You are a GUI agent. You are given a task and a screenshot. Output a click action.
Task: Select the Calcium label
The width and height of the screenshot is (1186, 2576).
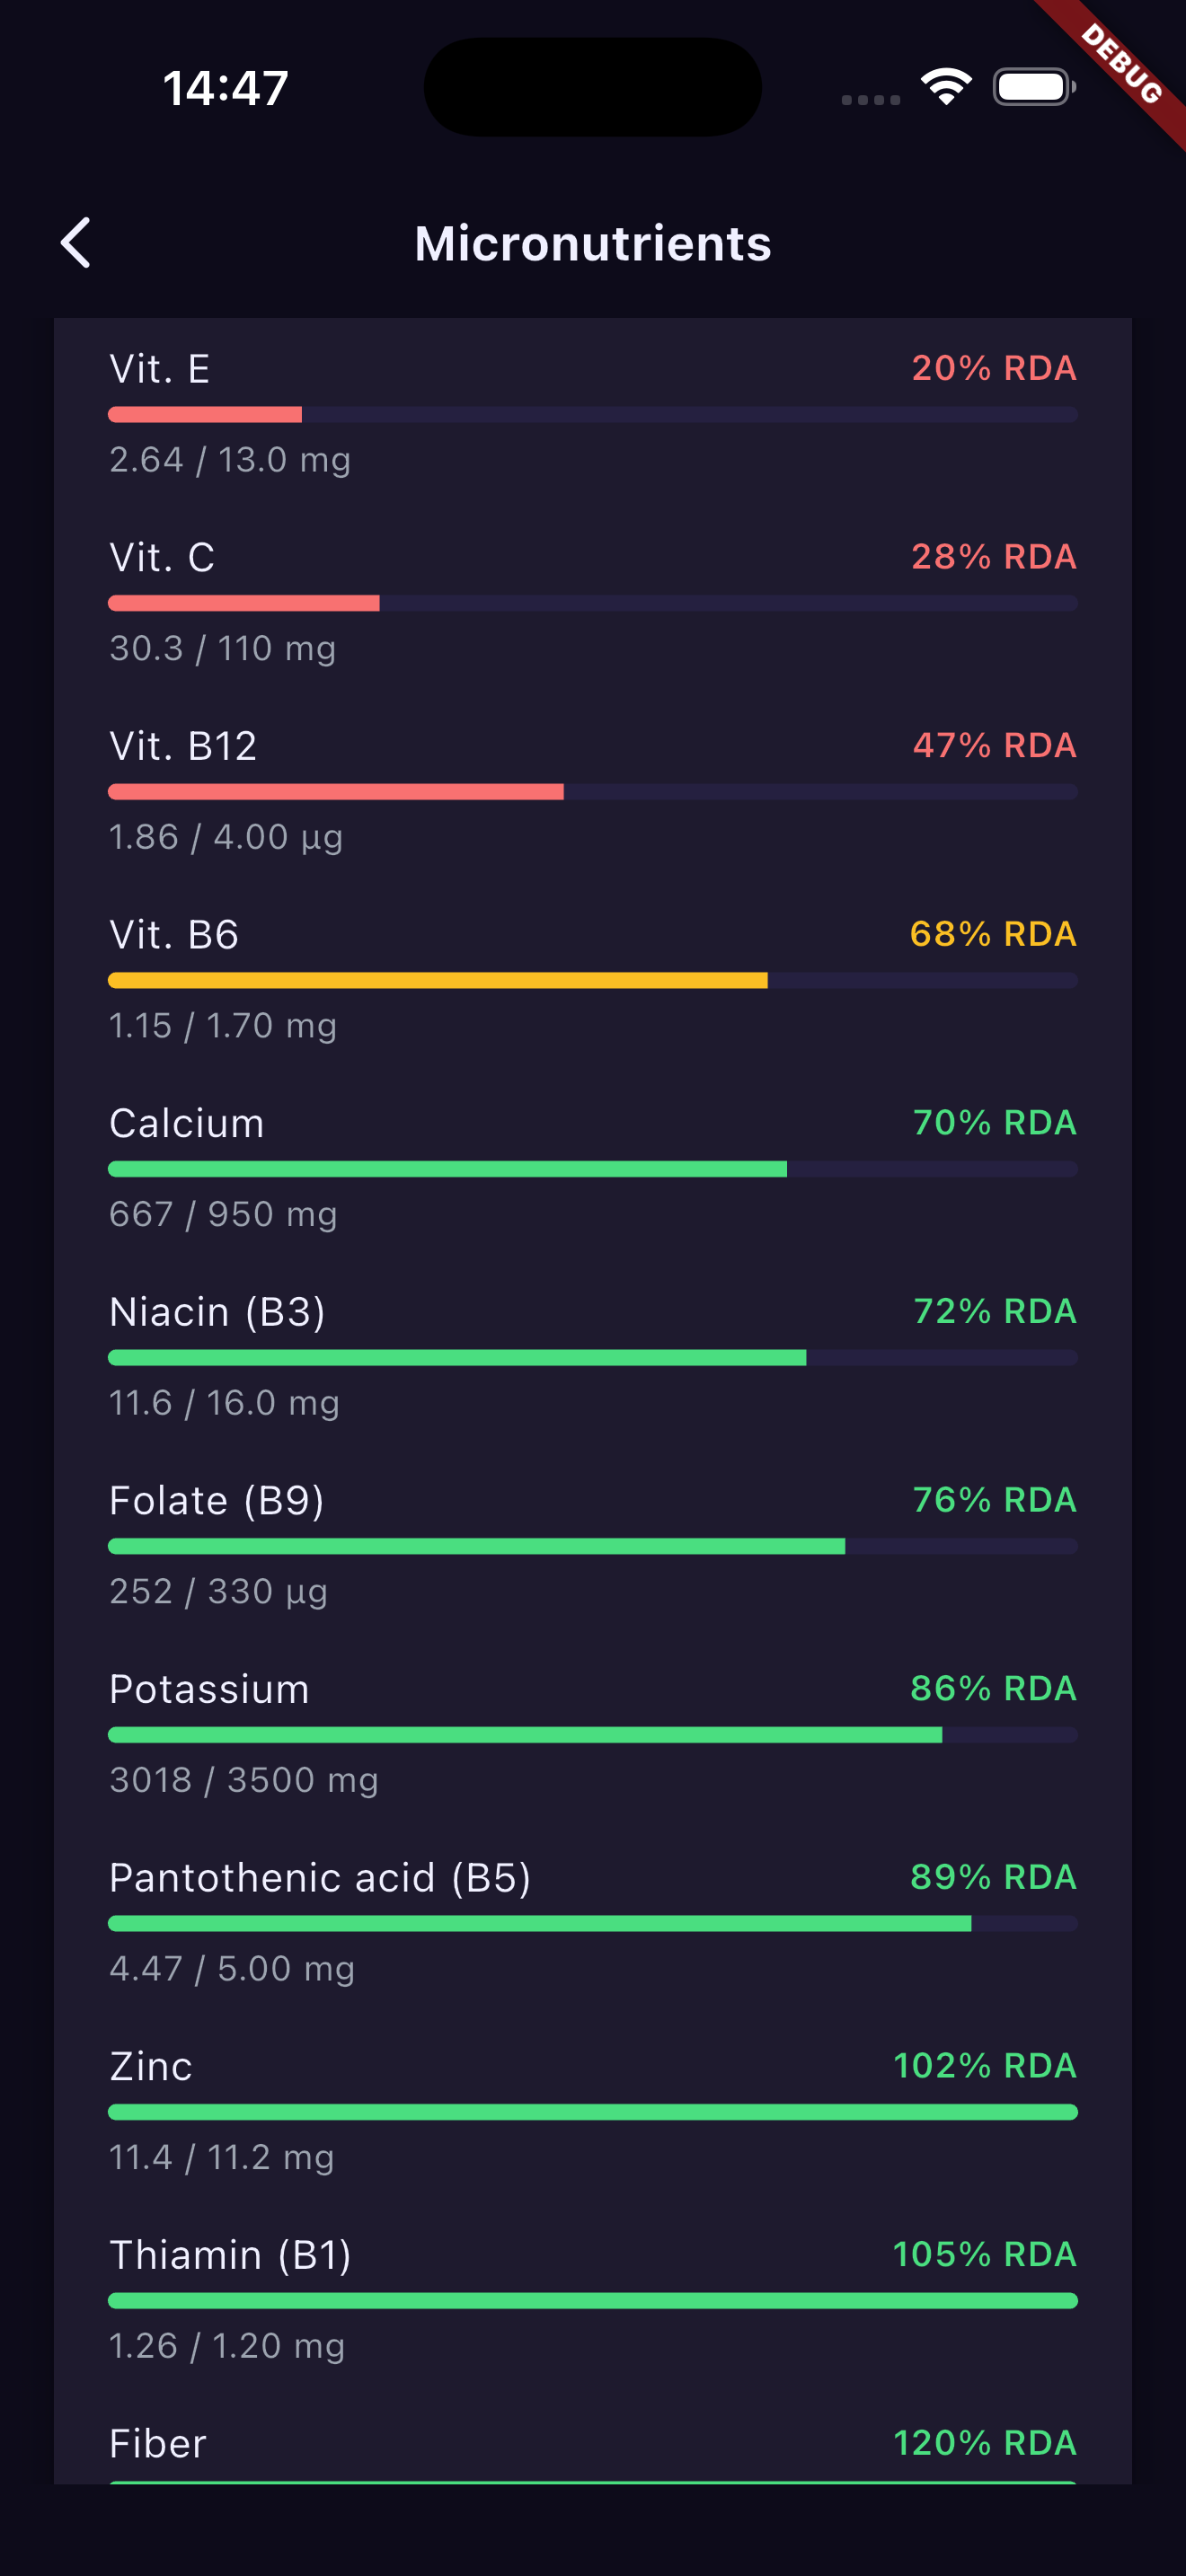click(x=187, y=1123)
